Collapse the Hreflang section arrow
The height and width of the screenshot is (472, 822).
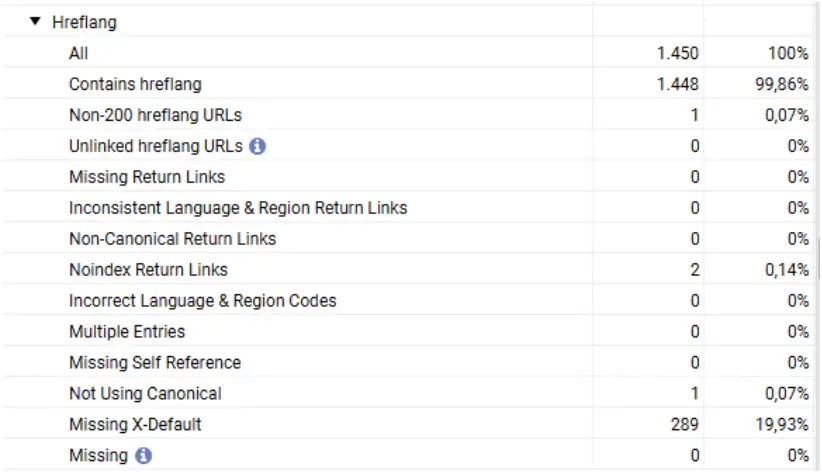click(x=36, y=20)
